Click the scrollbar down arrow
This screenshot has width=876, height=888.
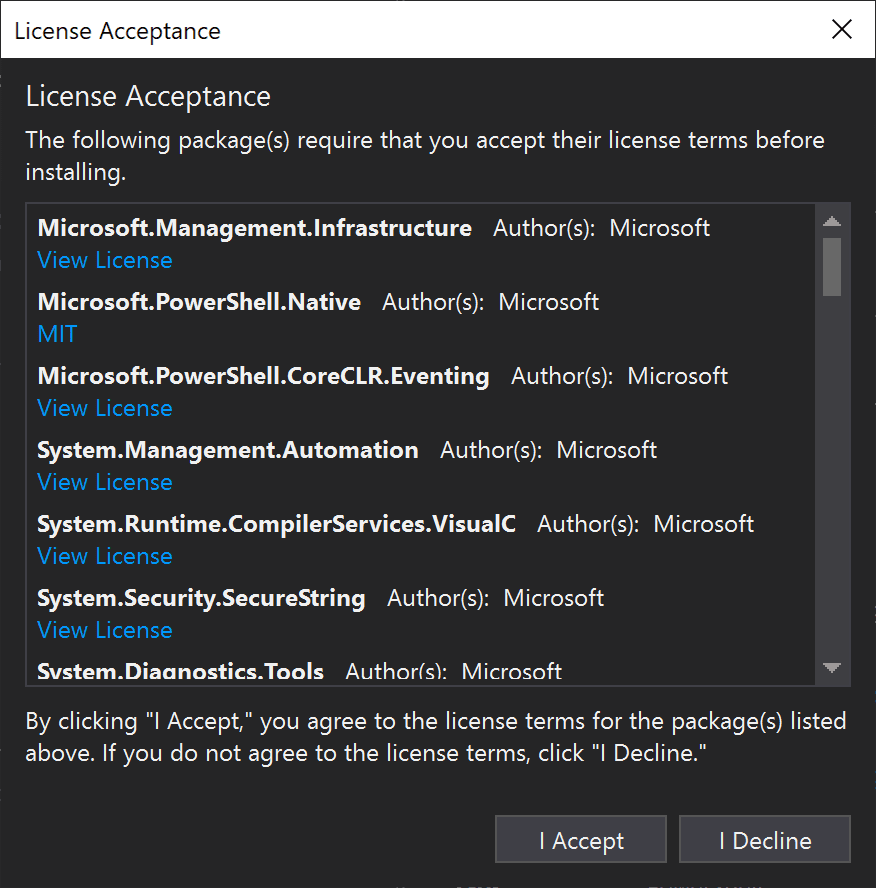coord(832,667)
